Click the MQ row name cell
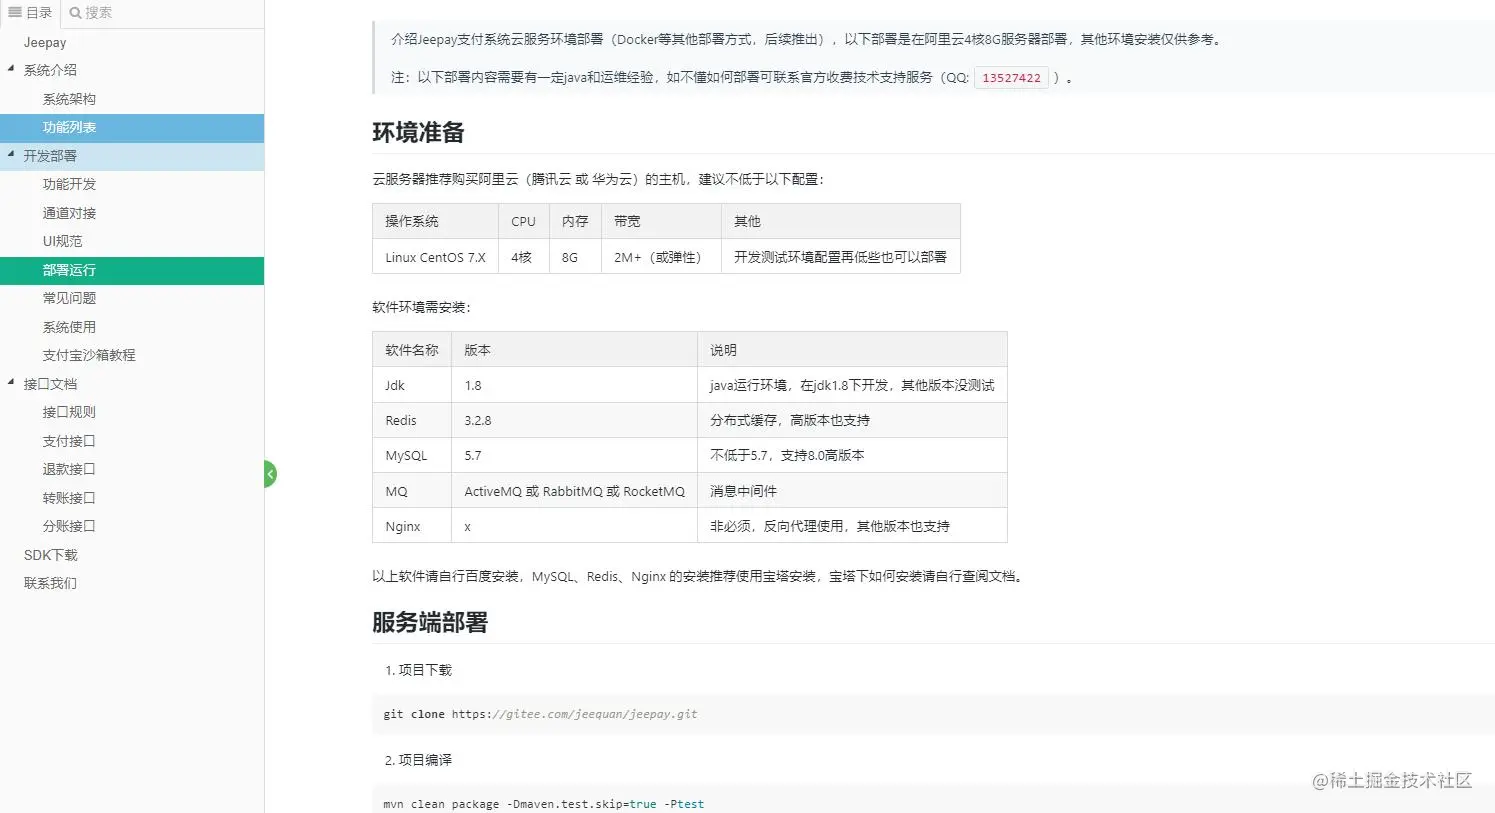Viewport: 1495px width, 813px height. (x=412, y=491)
